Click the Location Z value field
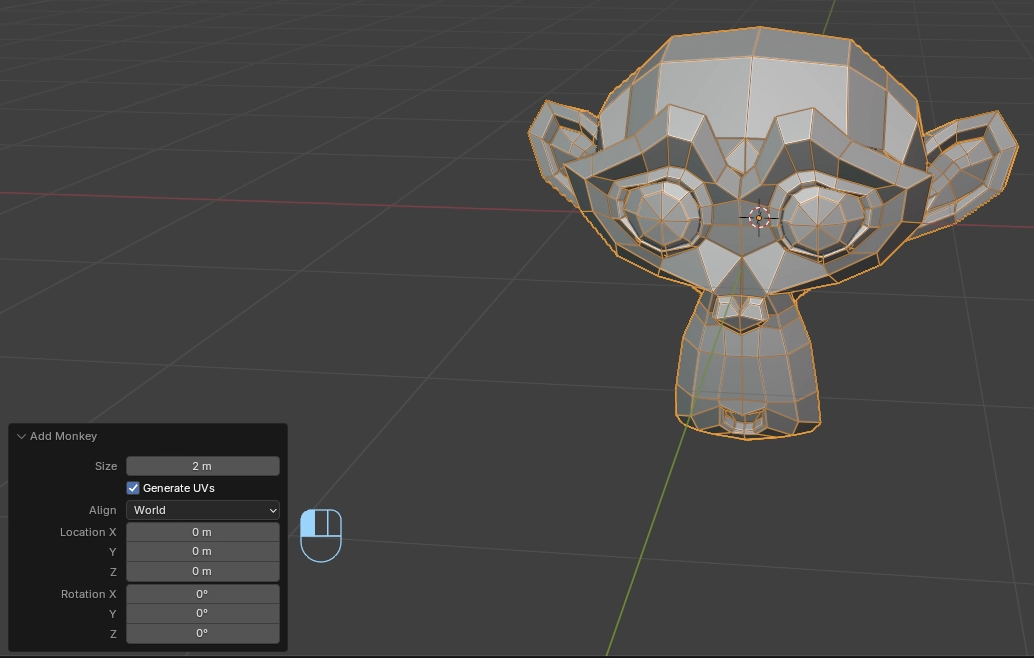This screenshot has height=658, width=1034. (202, 571)
